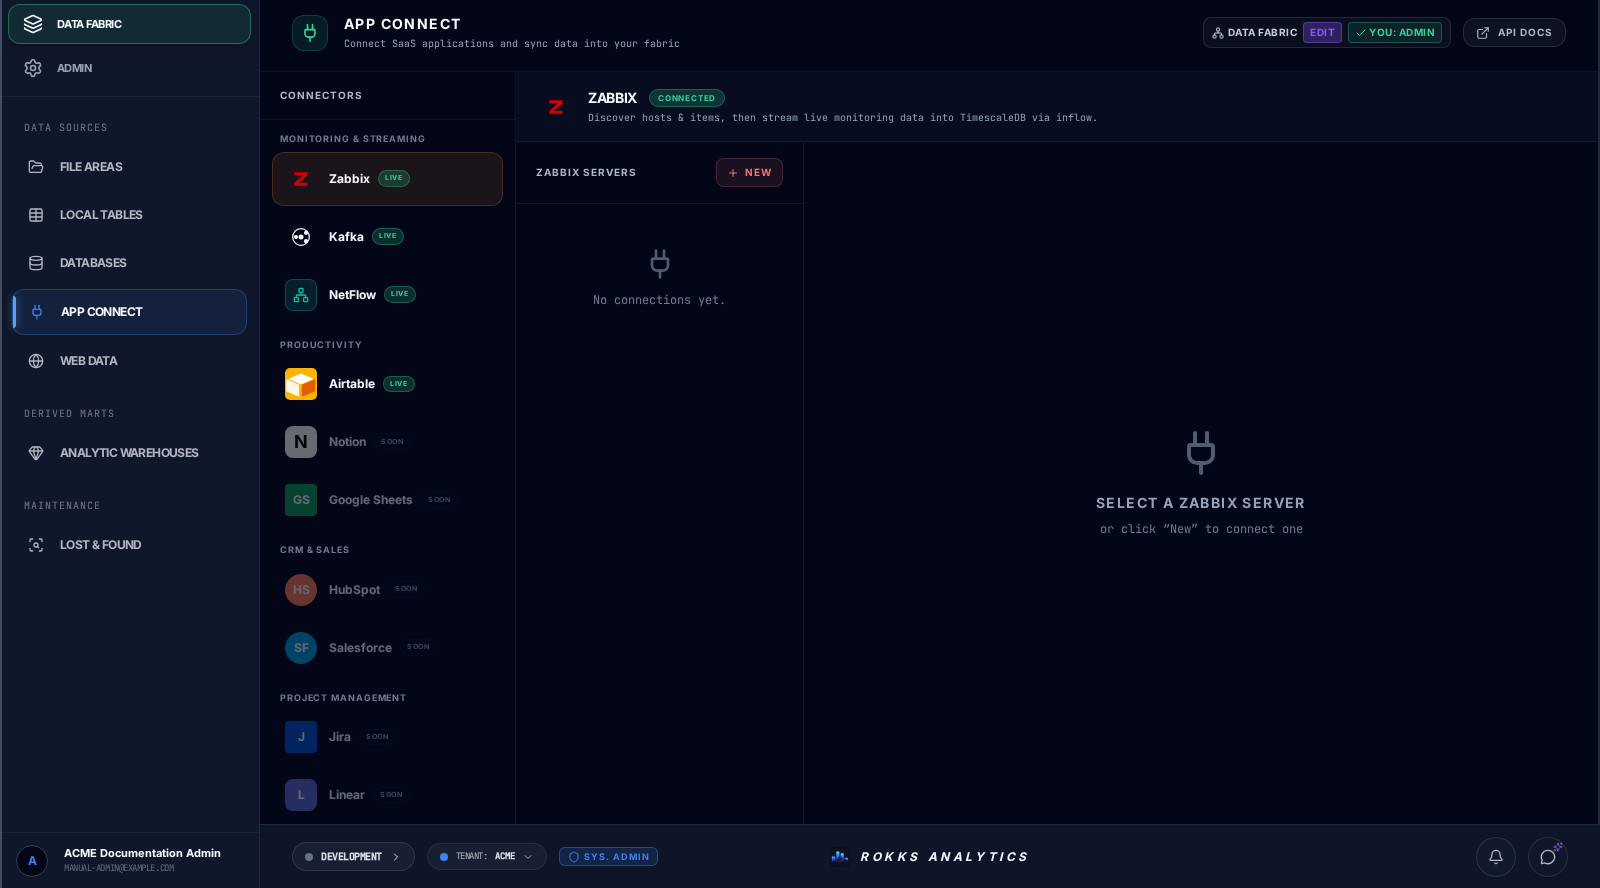The image size is (1600, 888).
Task: Click the Edit badge for Data Fabric
Action: [x=1322, y=33]
